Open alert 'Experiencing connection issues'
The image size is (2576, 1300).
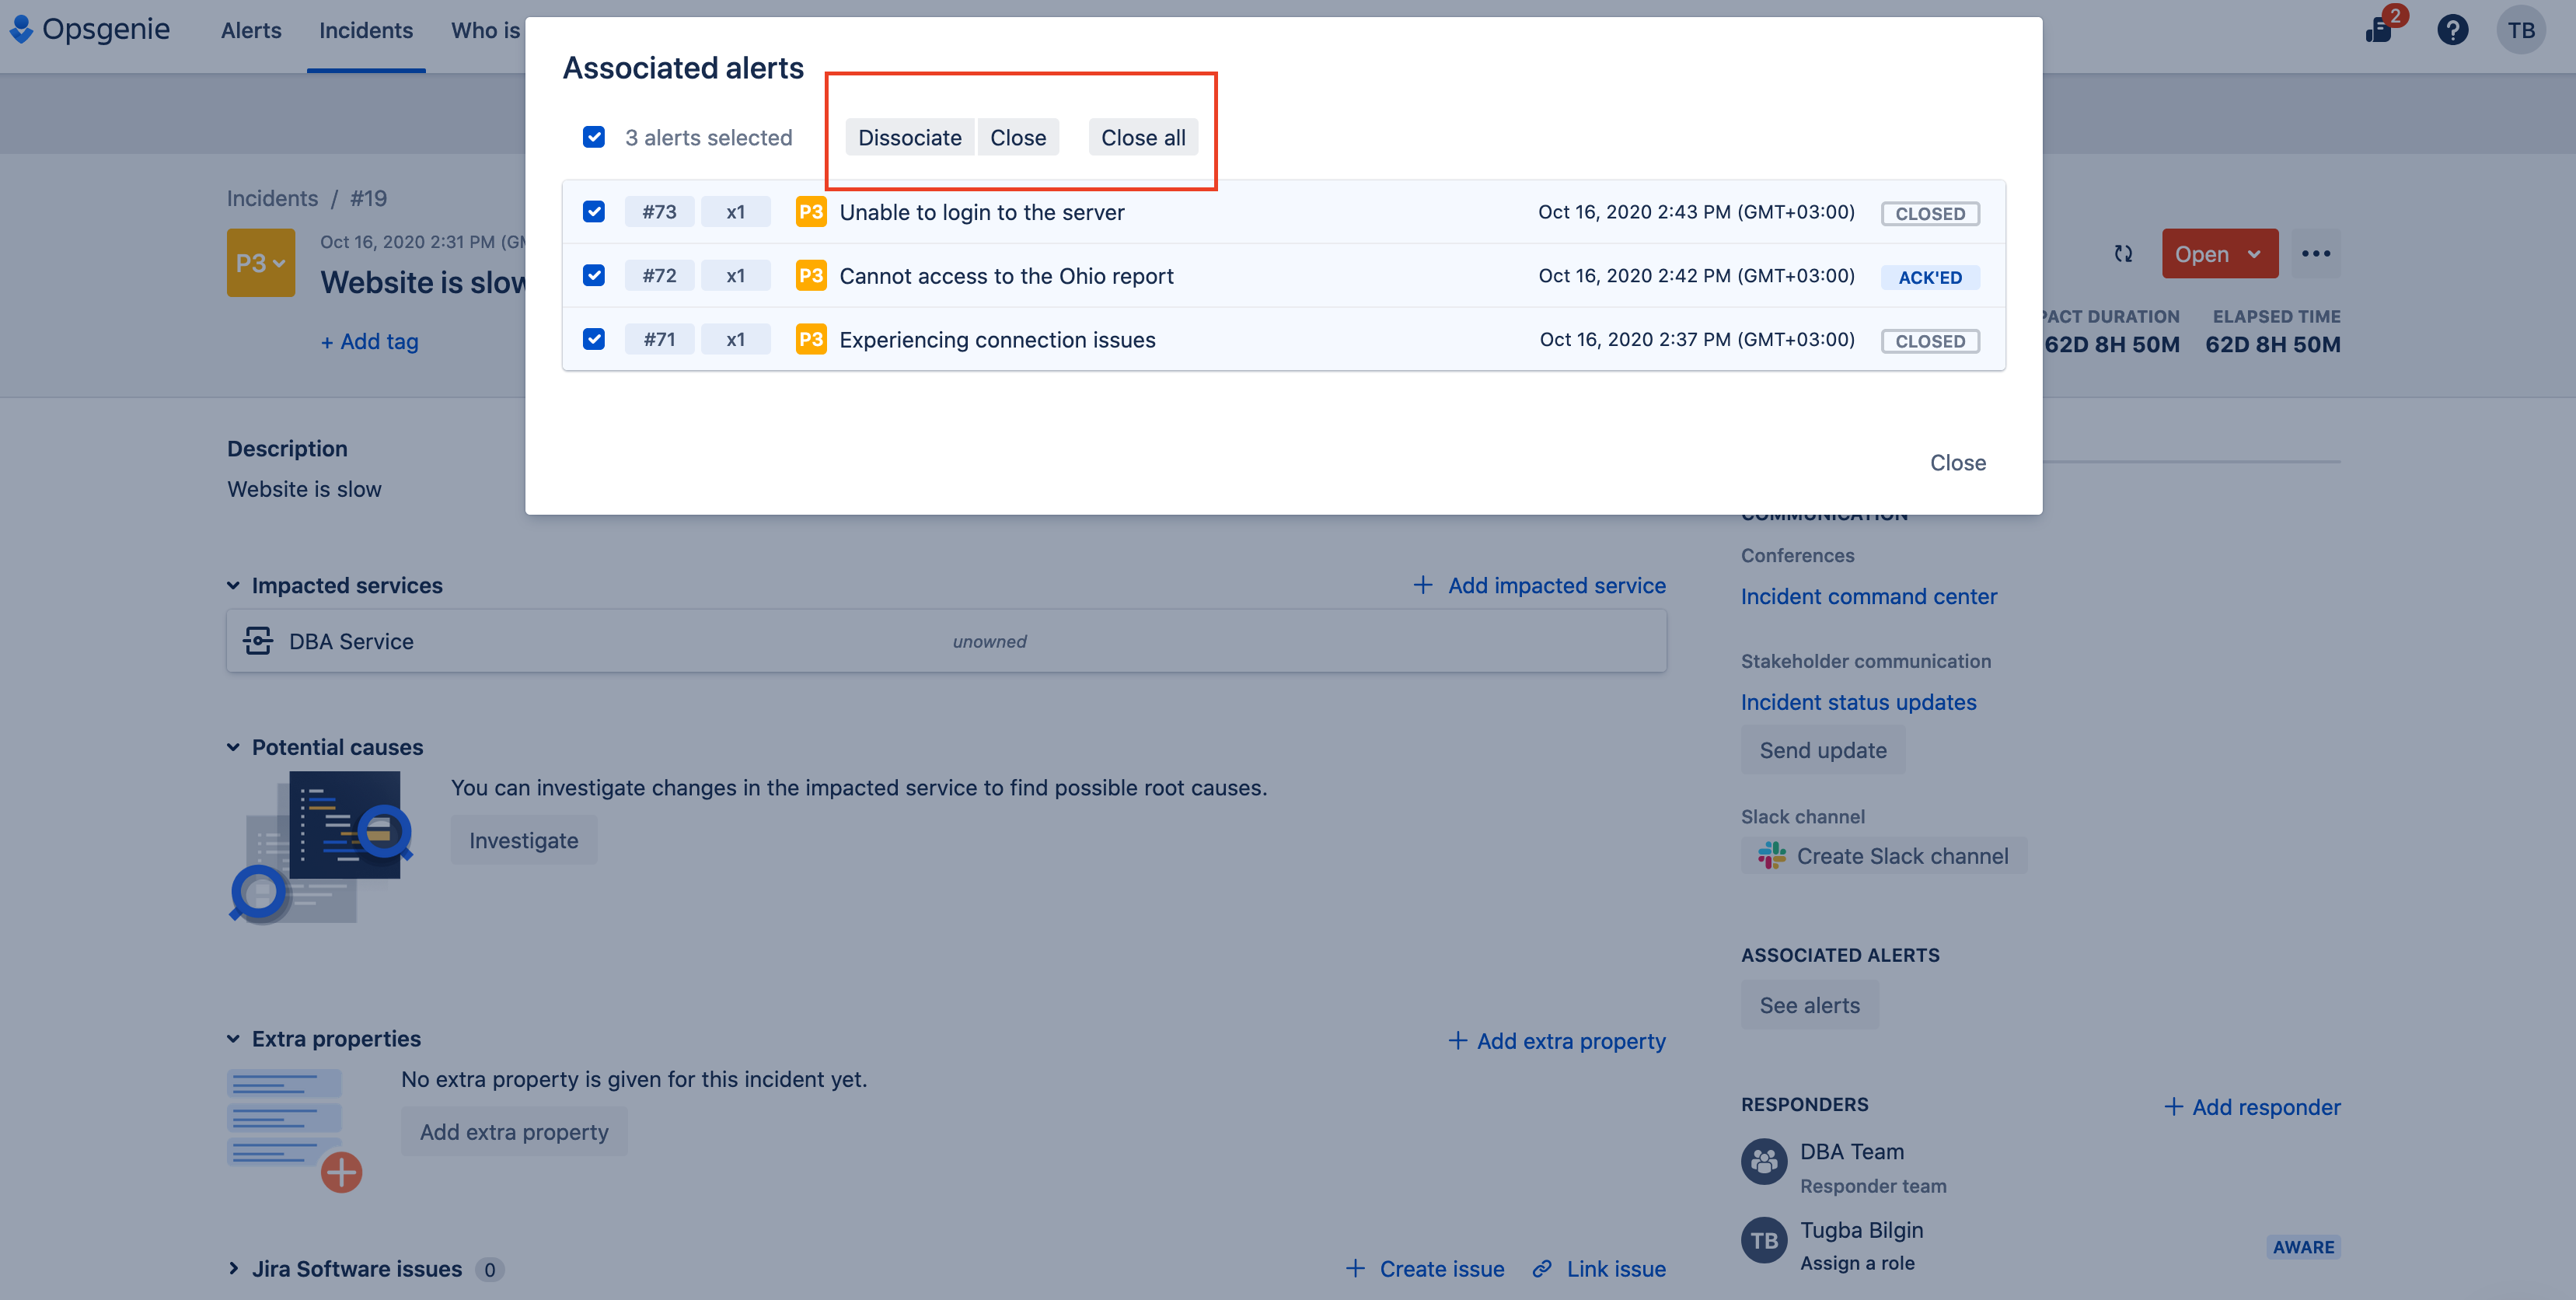[997, 340]
